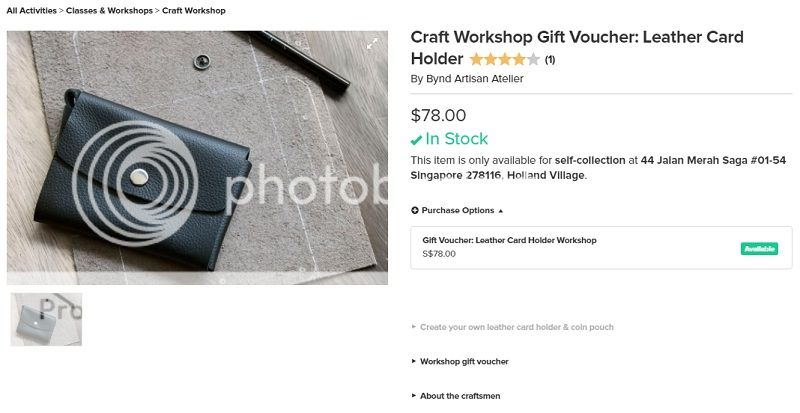This screenshot has width=800, height=413.
Task: Click the $78.00 price text
Action: pyautogui.click(x=438, y=115)
